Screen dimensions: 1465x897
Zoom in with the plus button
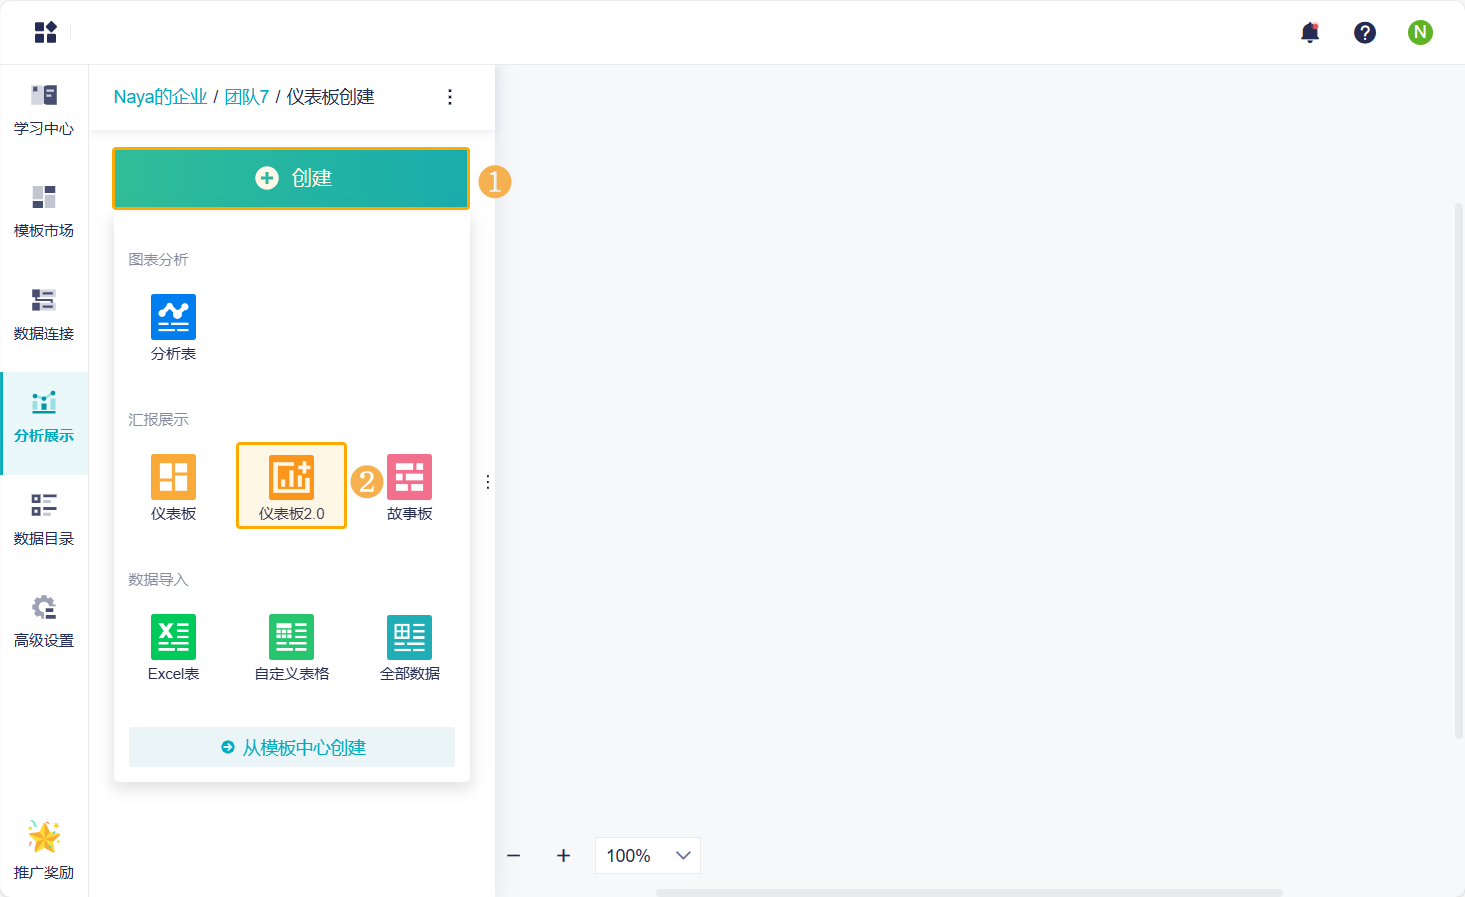564,856
